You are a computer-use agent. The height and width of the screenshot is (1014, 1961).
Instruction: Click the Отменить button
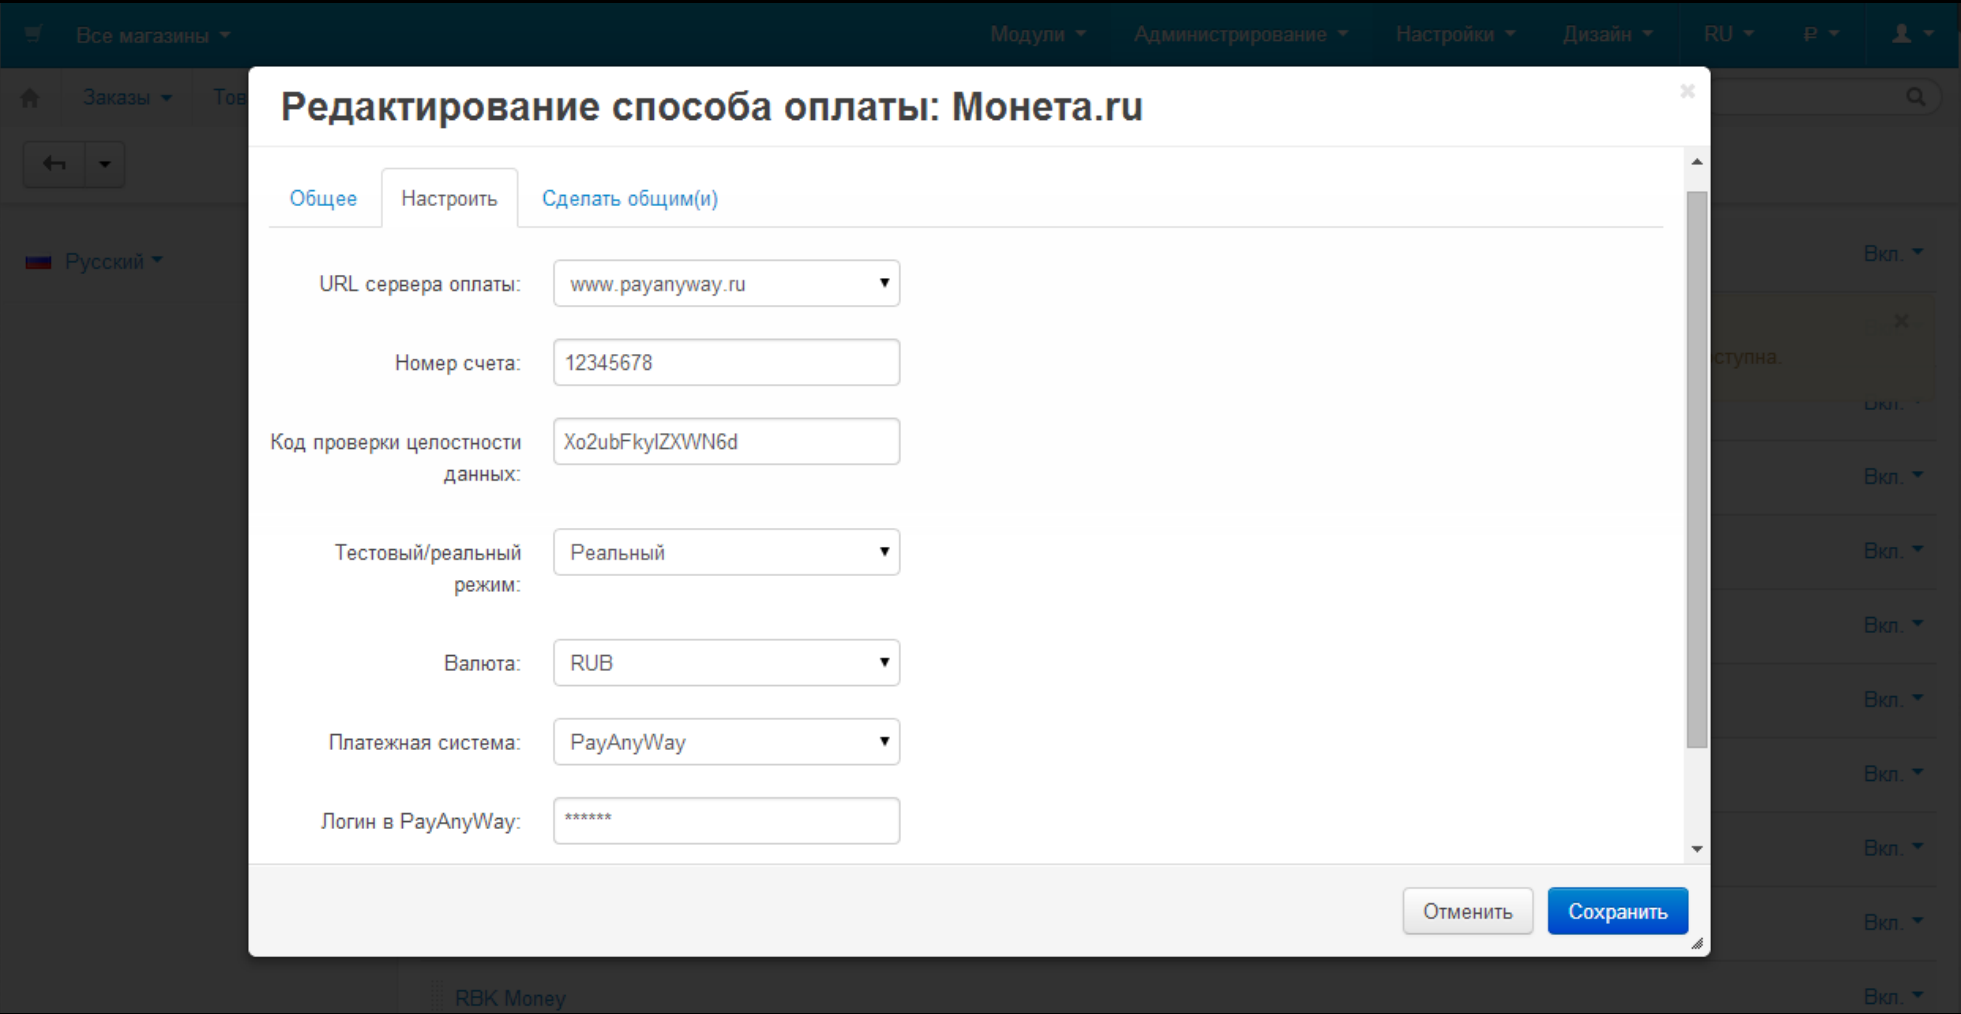(x=1467, y=911)
